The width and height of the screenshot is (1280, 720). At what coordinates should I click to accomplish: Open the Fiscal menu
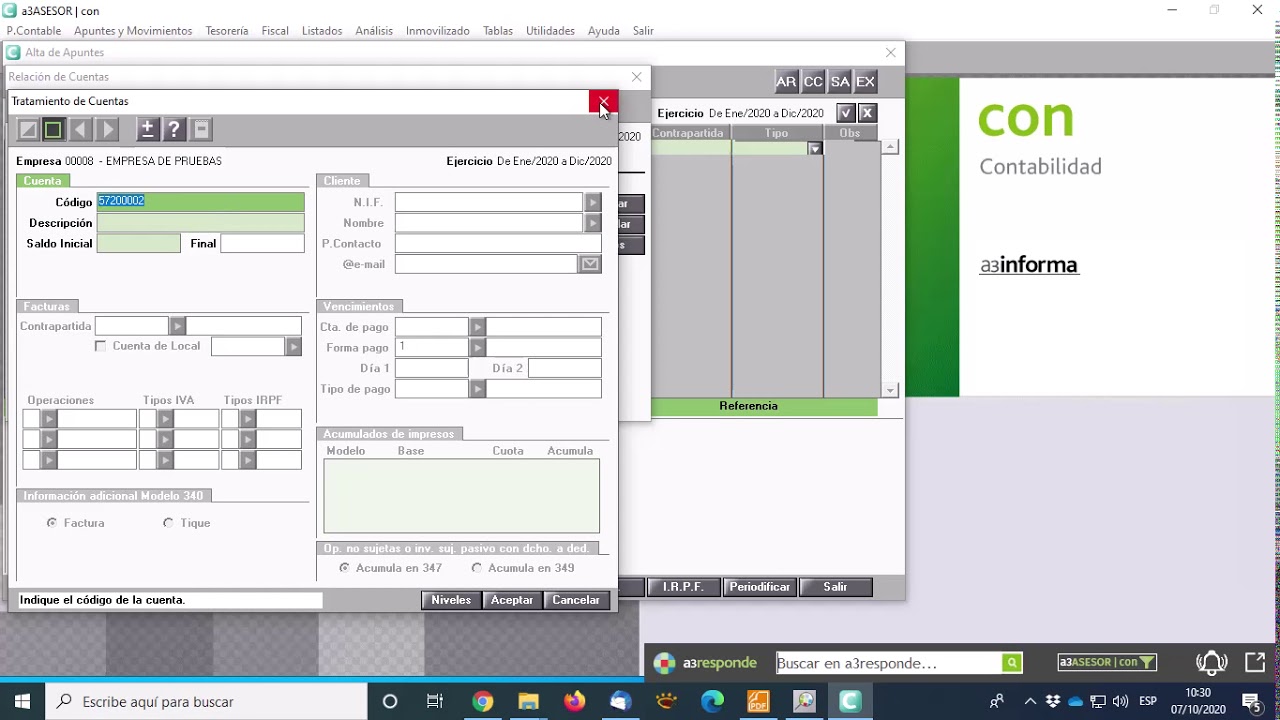275,31
